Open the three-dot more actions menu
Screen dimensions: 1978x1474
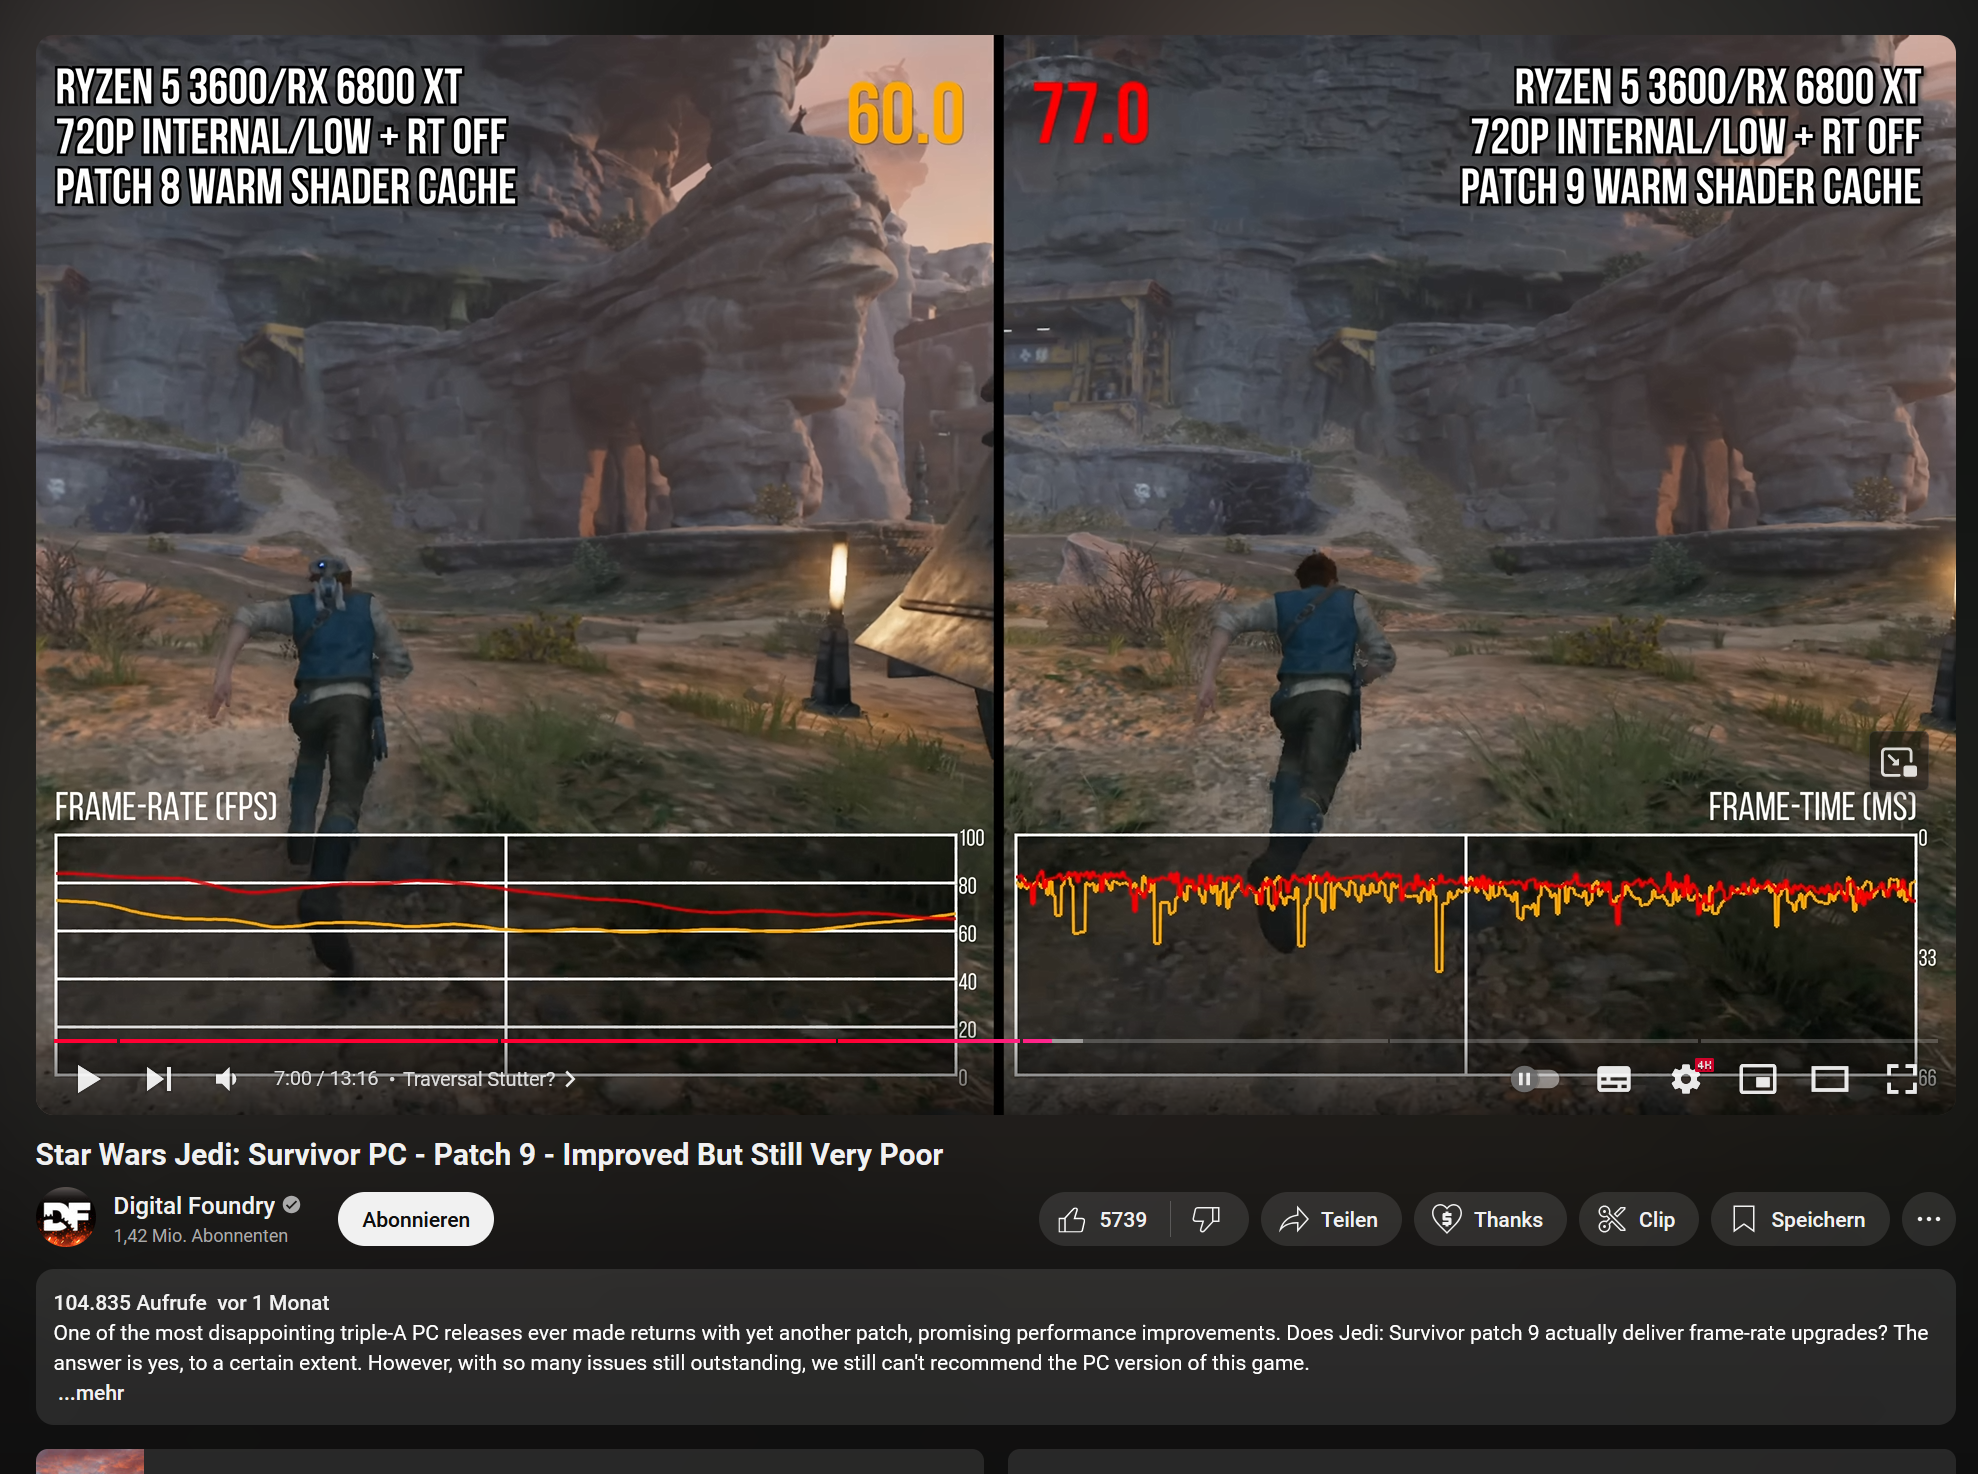(x=1928, y=1220)
